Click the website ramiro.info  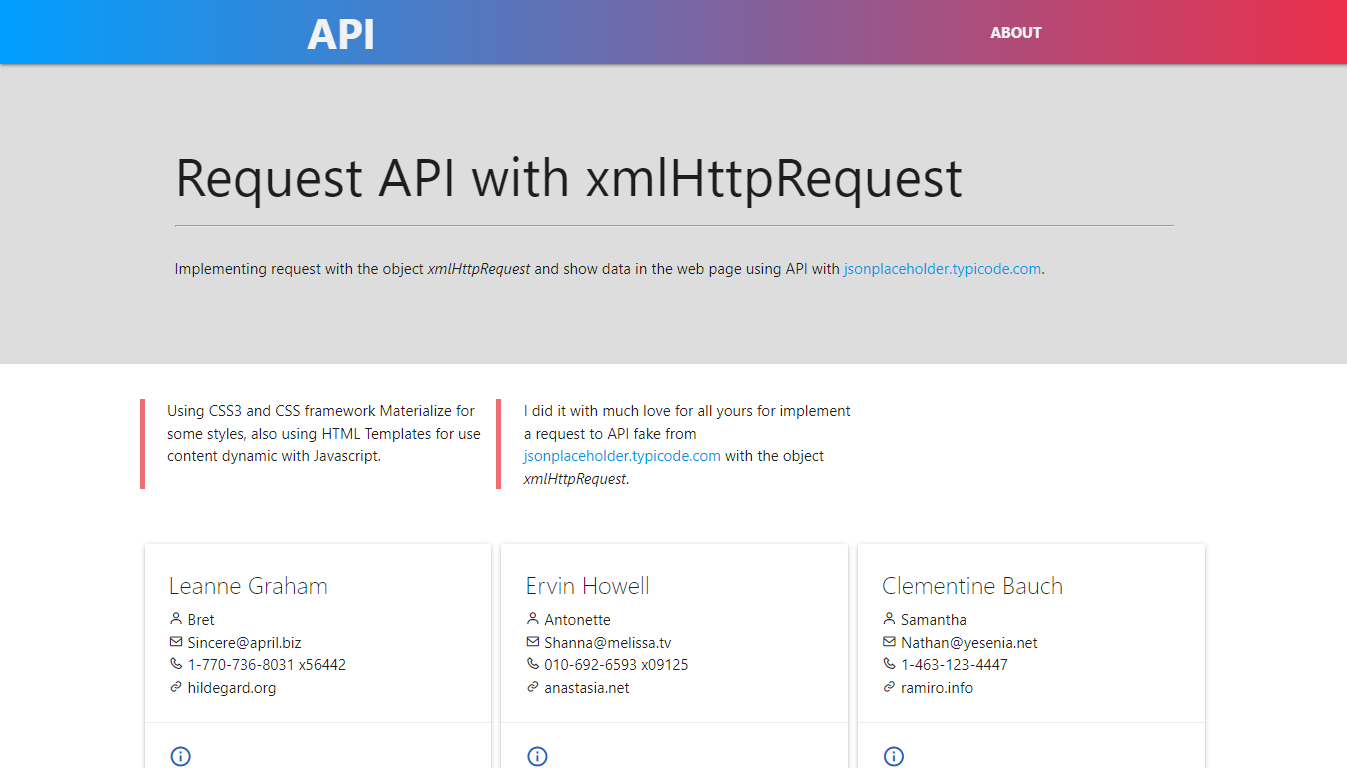coord(937,688)
